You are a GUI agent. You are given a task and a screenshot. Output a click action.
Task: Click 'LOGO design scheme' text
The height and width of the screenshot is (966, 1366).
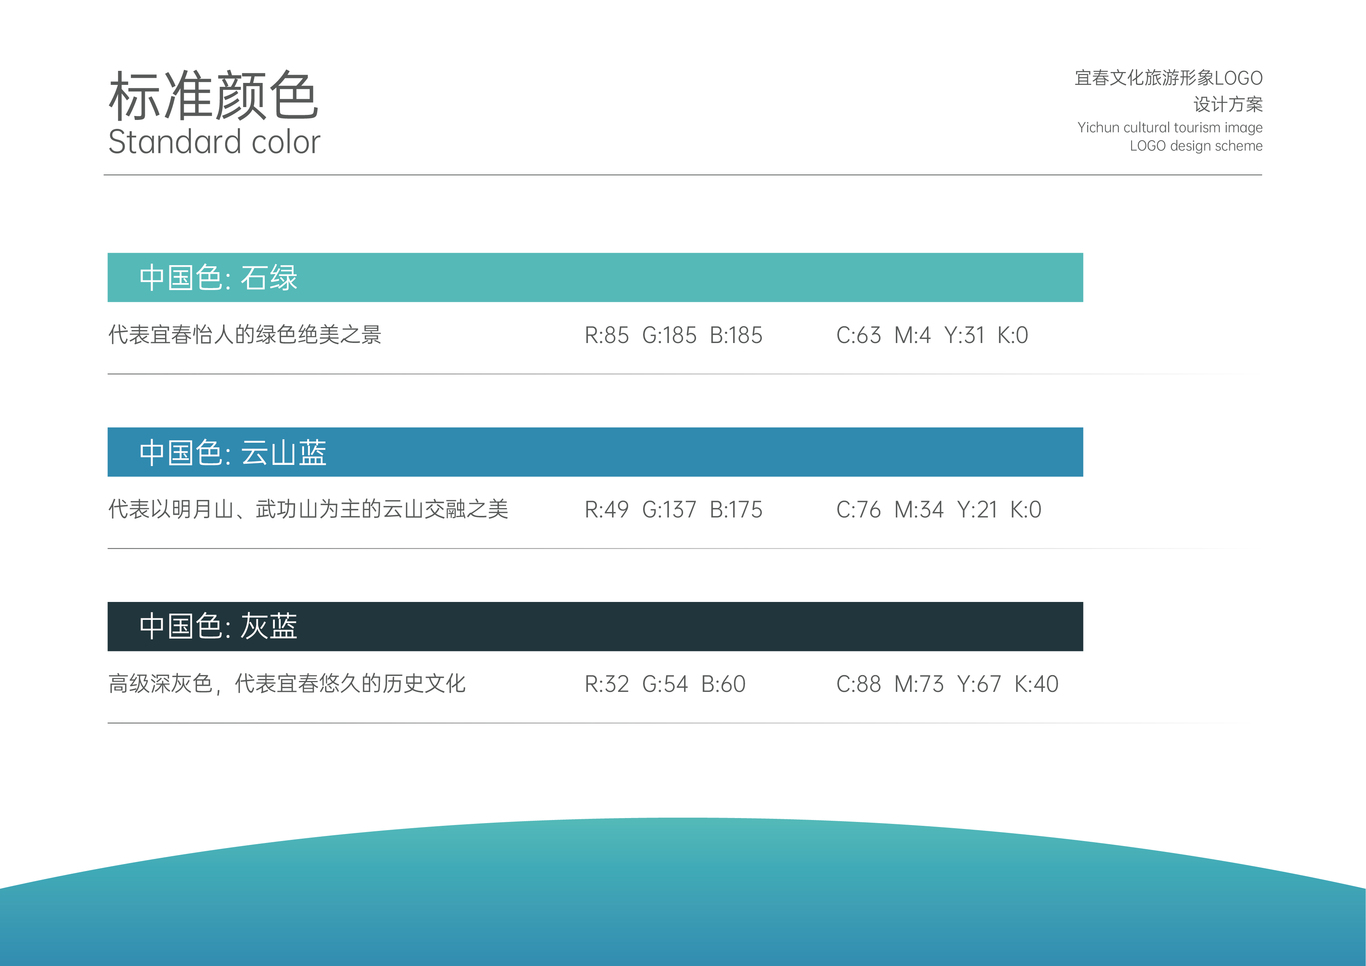[1196, 146]
